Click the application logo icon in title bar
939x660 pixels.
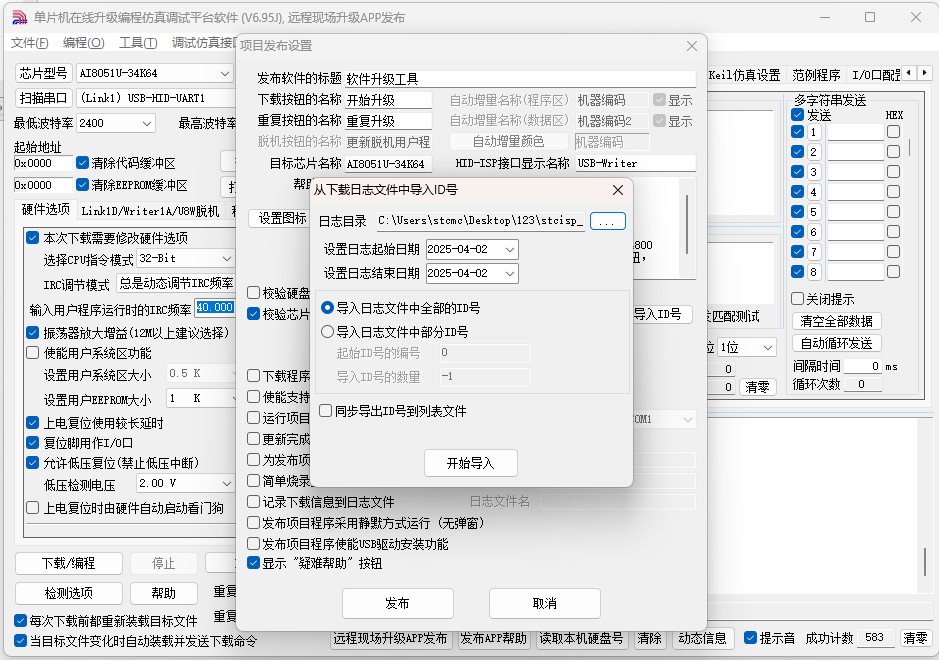(x=19, y=17)
